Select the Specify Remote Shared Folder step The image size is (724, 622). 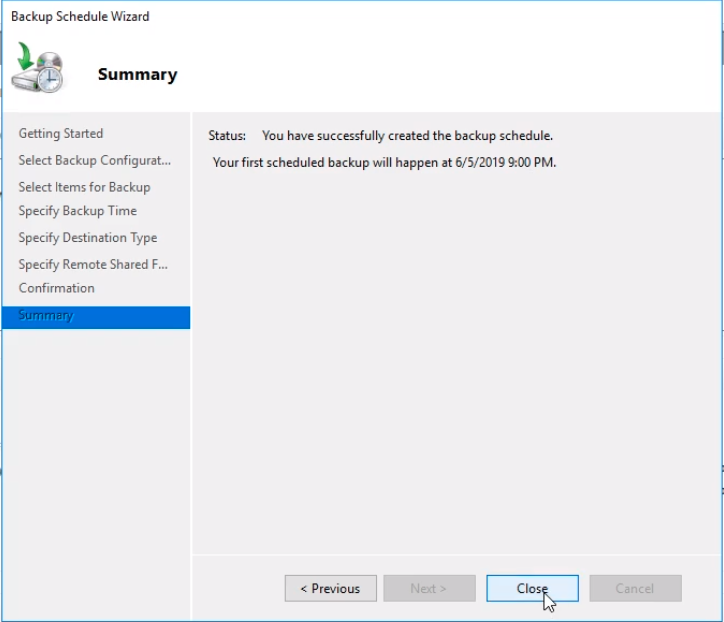pyautogui.click(x=93, y=264)
